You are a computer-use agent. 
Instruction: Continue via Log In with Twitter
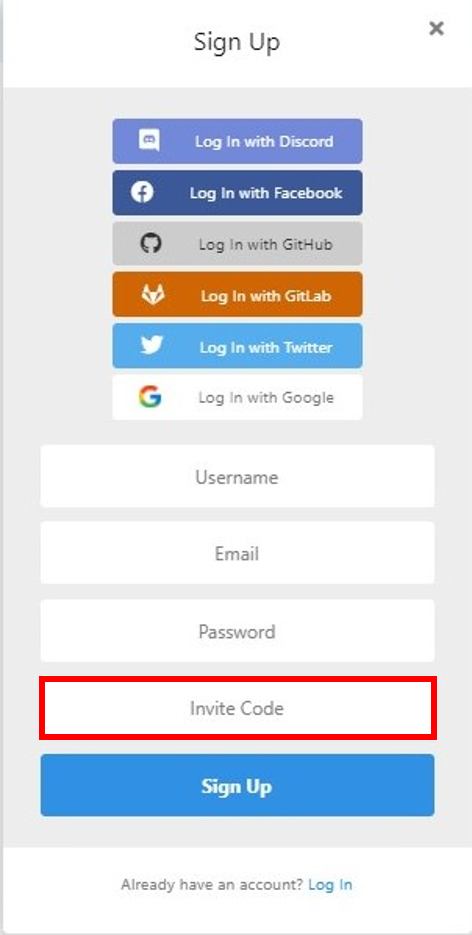coord(237,346)
